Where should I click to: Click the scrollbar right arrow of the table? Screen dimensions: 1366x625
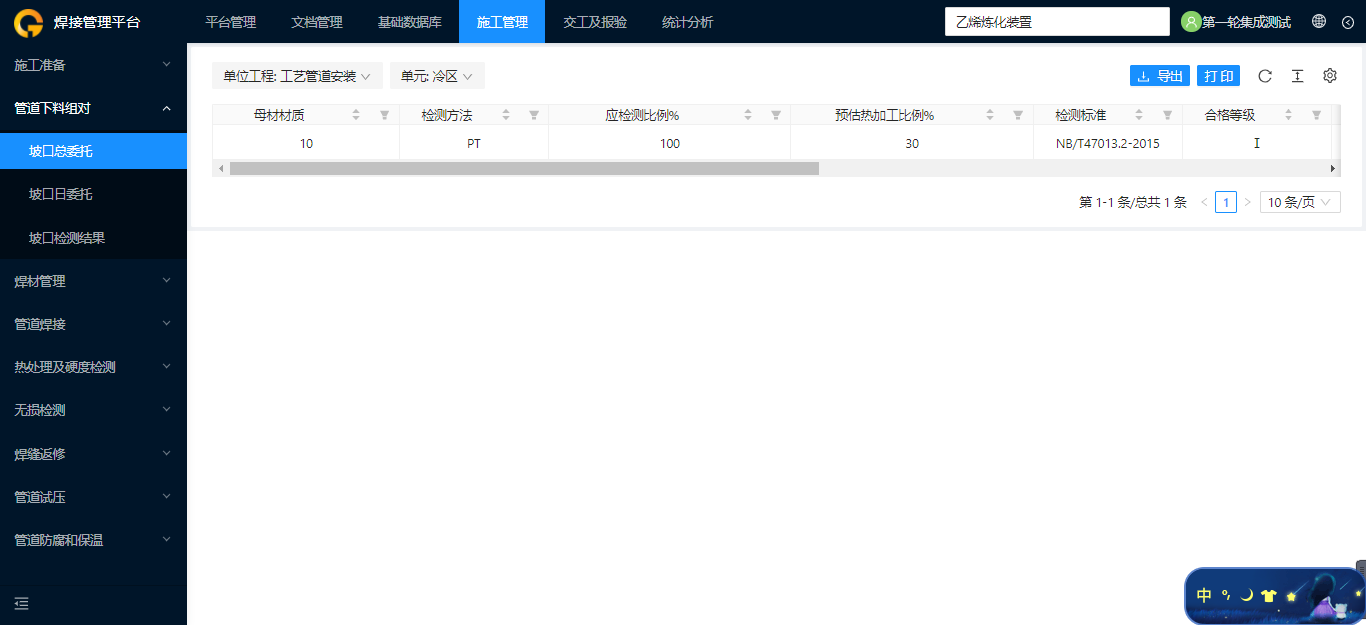click(x=1332, y=168)
